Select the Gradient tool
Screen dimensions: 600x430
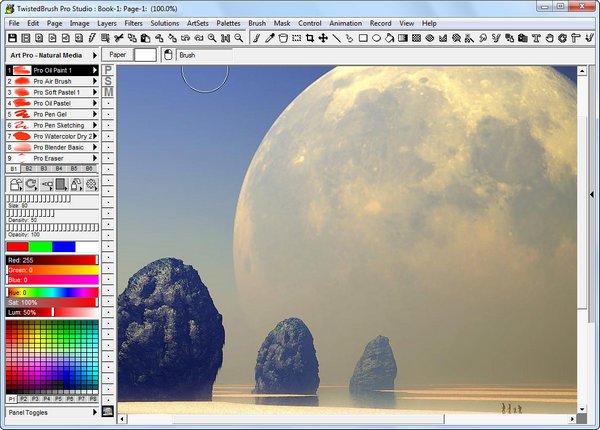[x=403, y=38]
